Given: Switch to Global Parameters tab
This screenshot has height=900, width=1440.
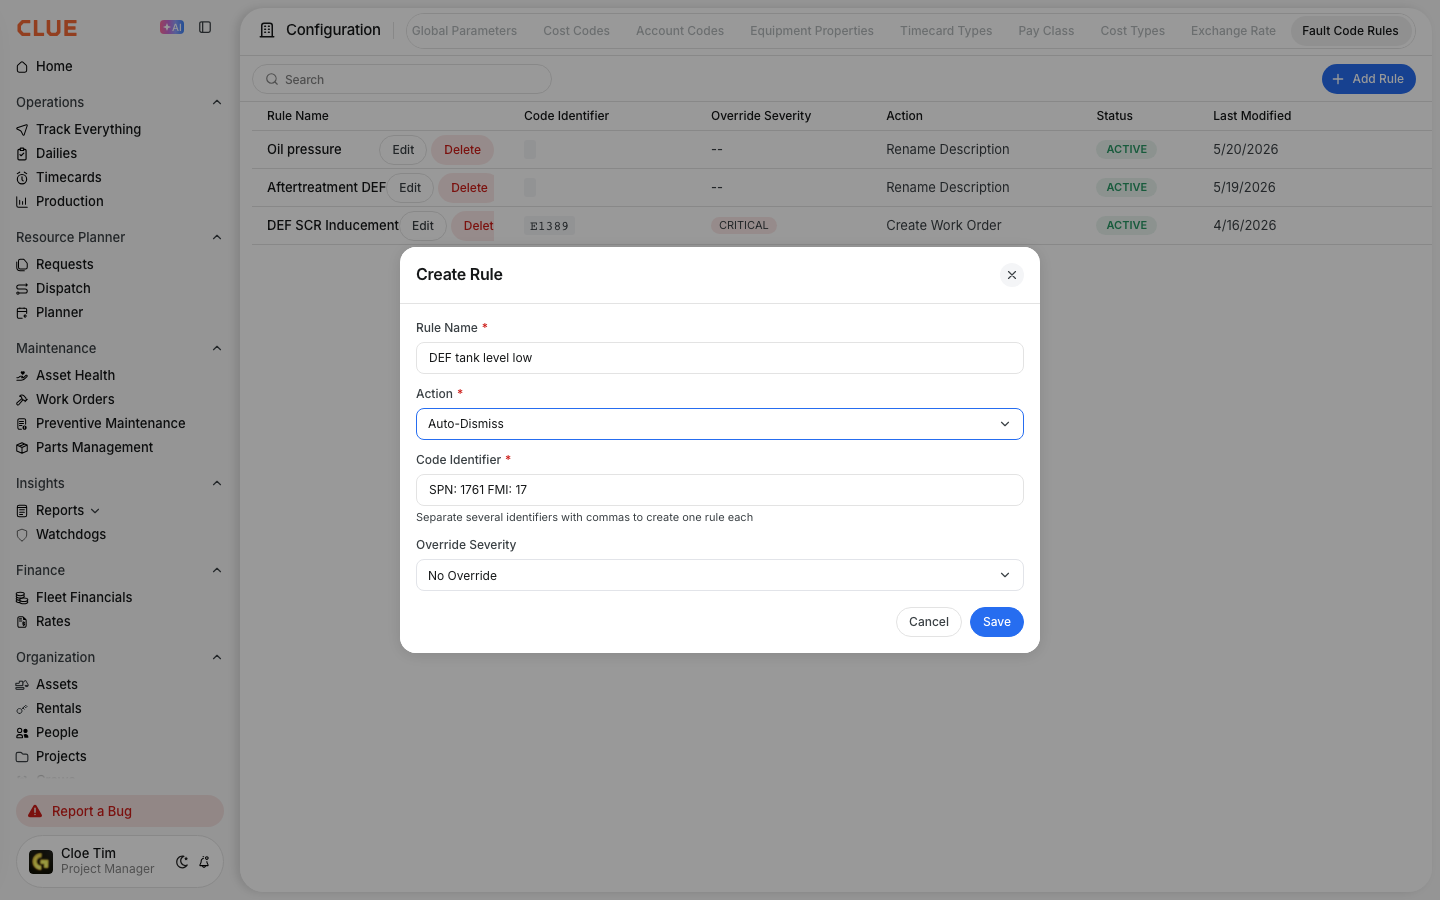Looking at the screenshot, I should (464, 31).
